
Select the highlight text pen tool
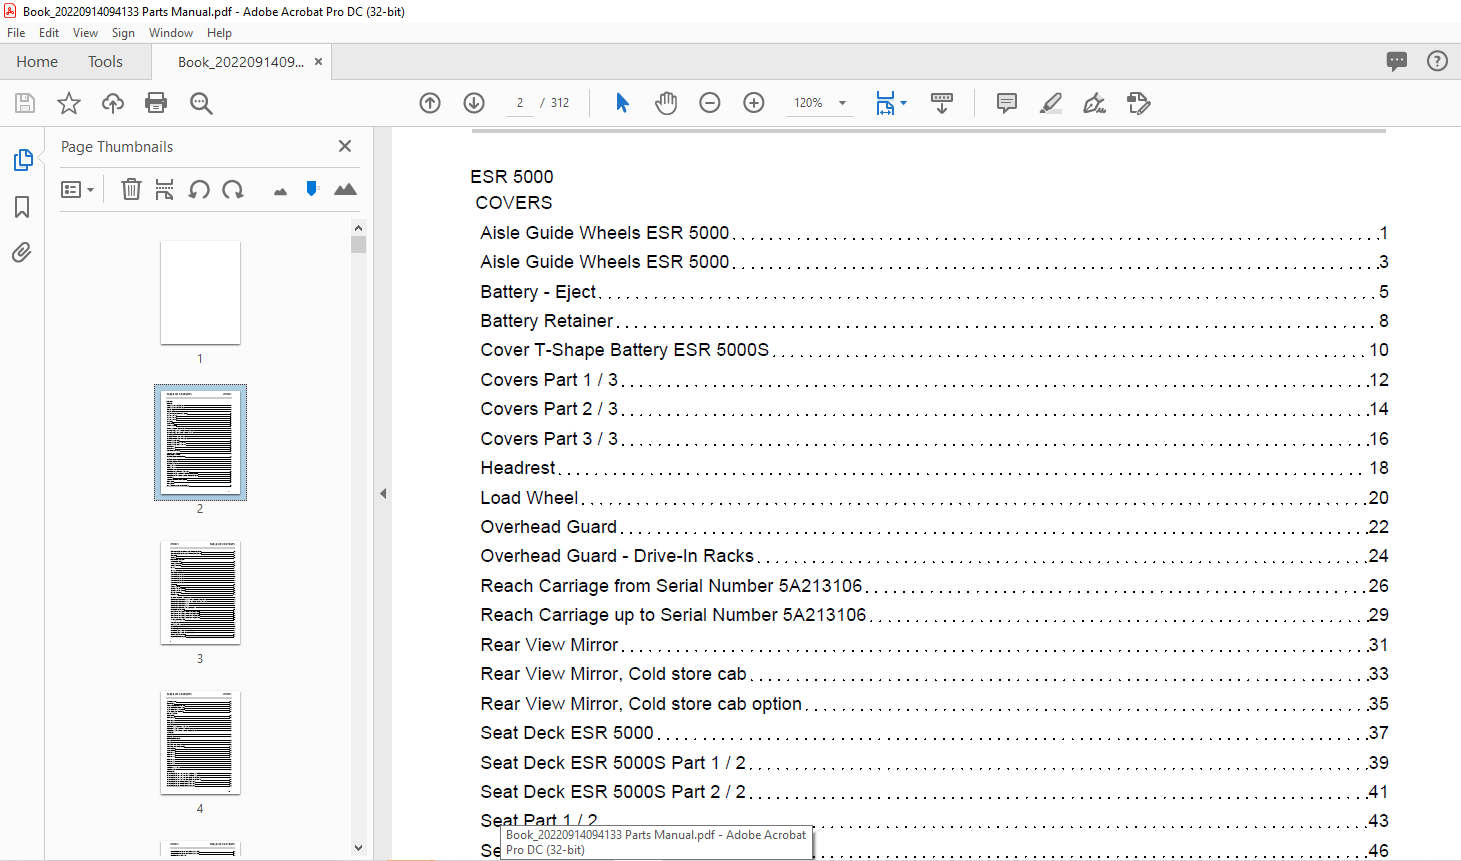tap(1050, 103)
